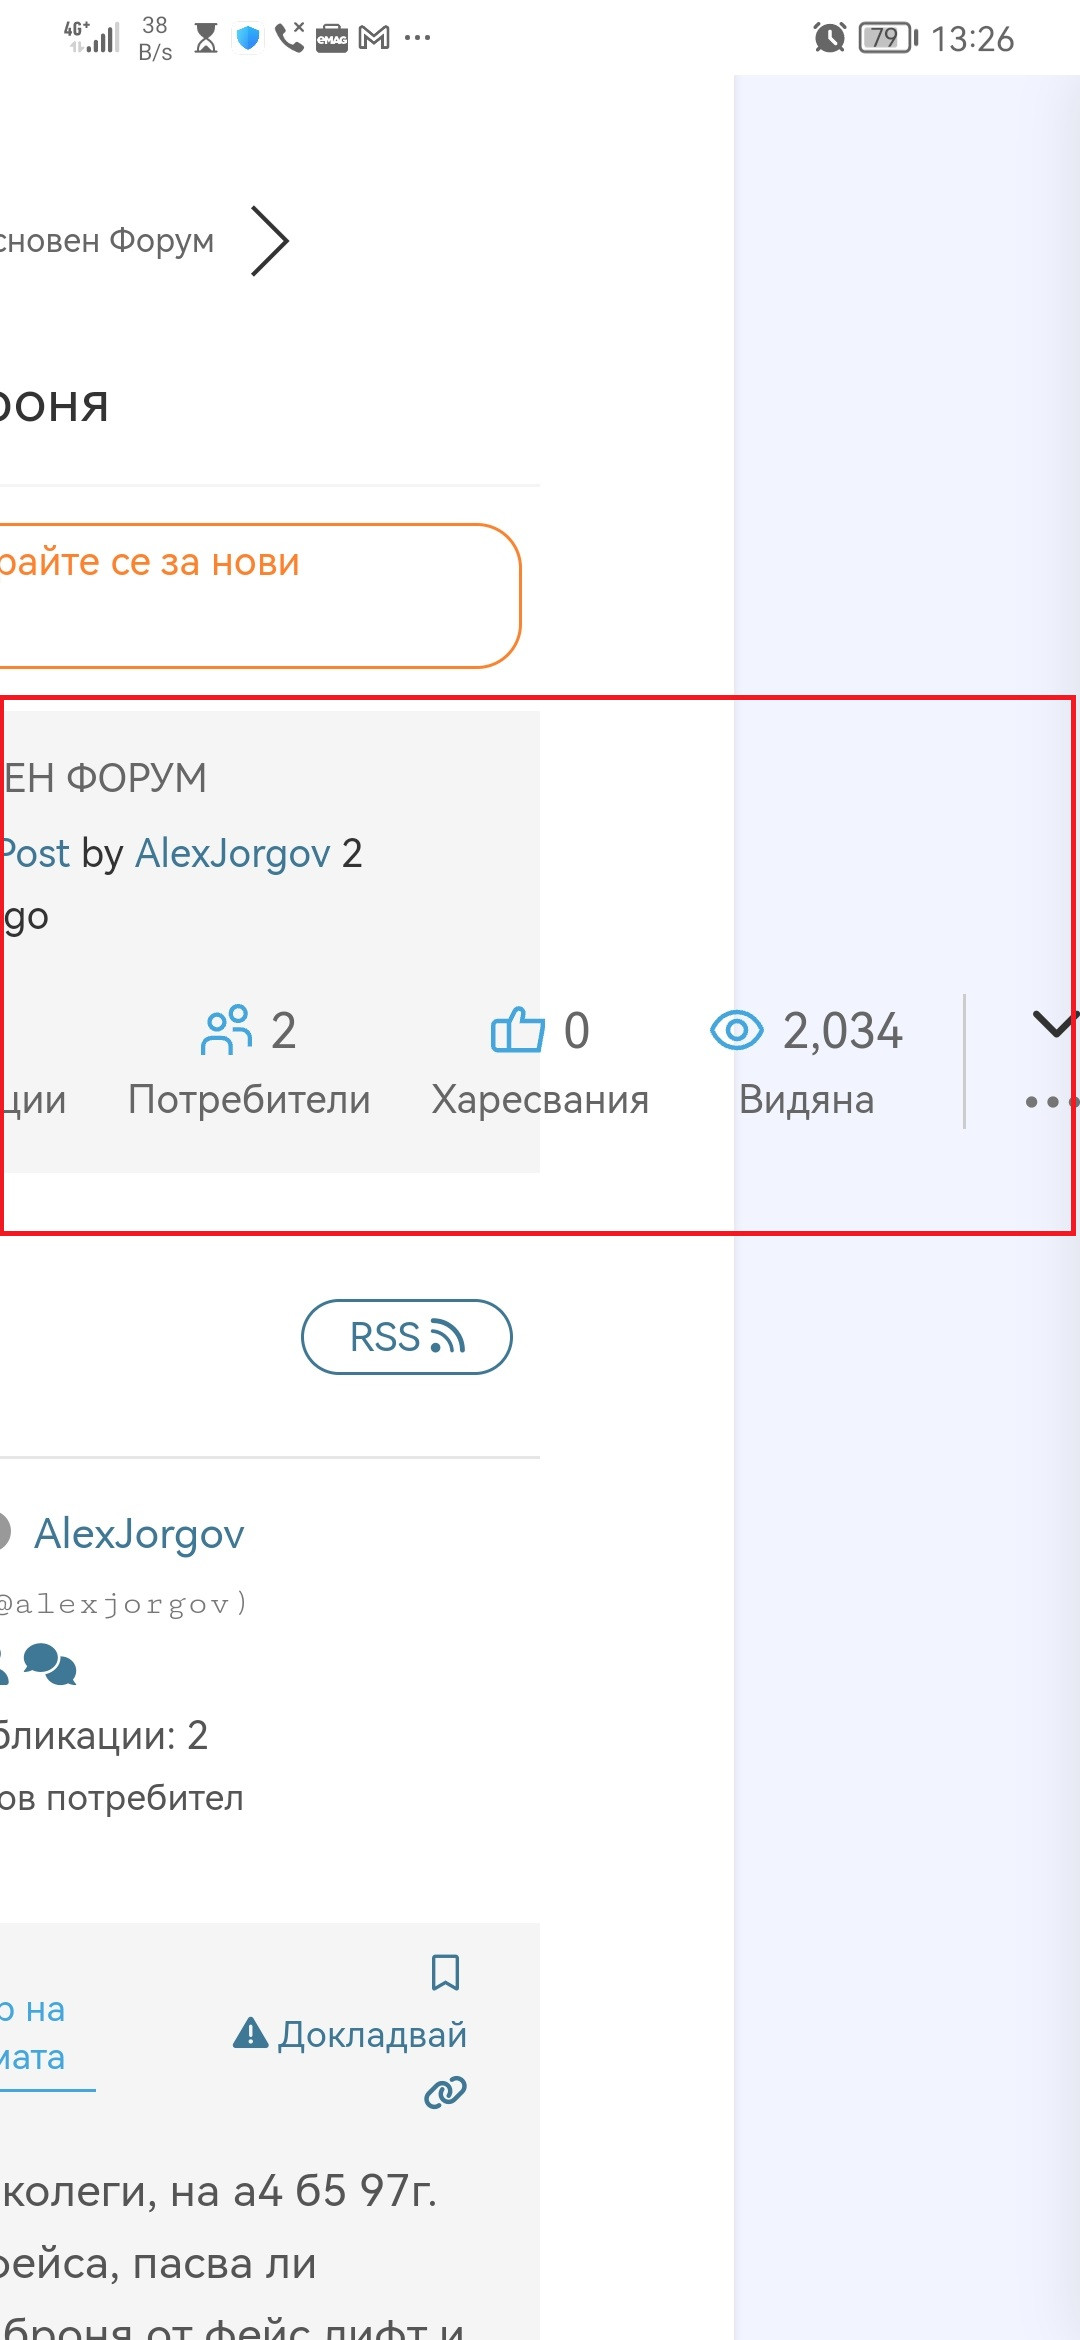Tap the alarm clock icon in status bar
1080x2340 pixels.
pyautogui.click(x=829, y=38)
